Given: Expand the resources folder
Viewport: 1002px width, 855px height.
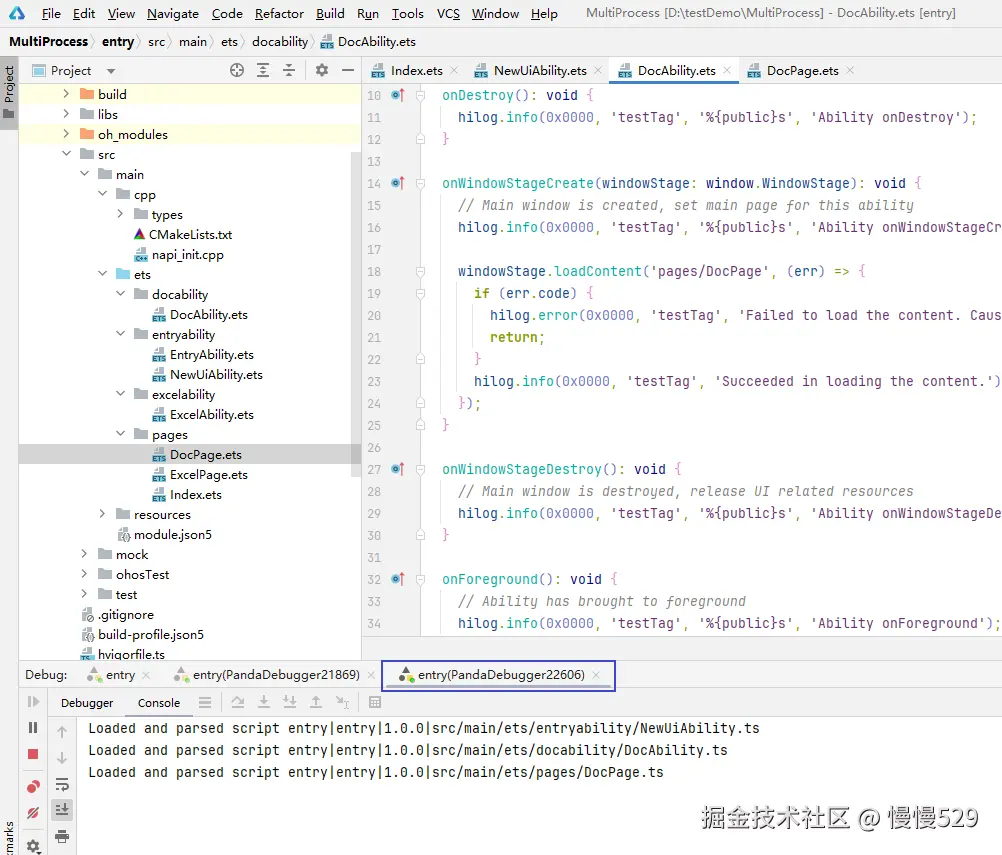Looking at the screenshot, I should click(x=102, y=514).
